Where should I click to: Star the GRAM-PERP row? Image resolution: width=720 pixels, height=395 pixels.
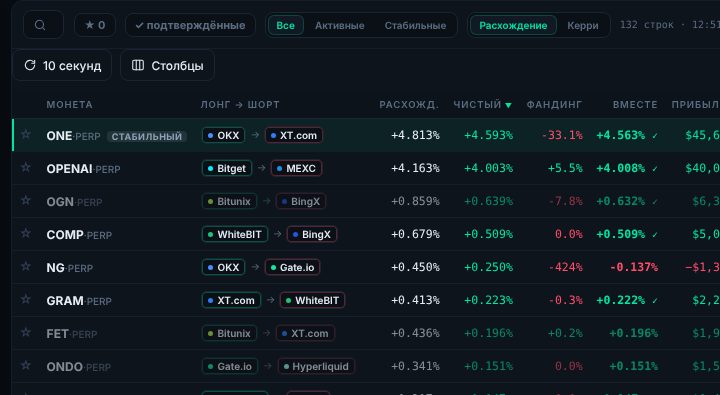(x=26, y=299)
